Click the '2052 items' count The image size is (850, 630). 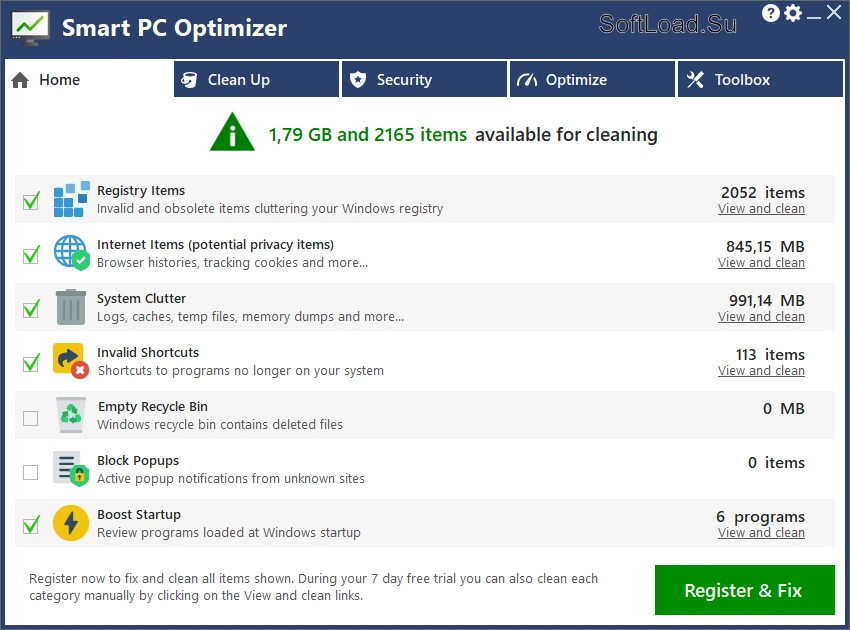763,192
